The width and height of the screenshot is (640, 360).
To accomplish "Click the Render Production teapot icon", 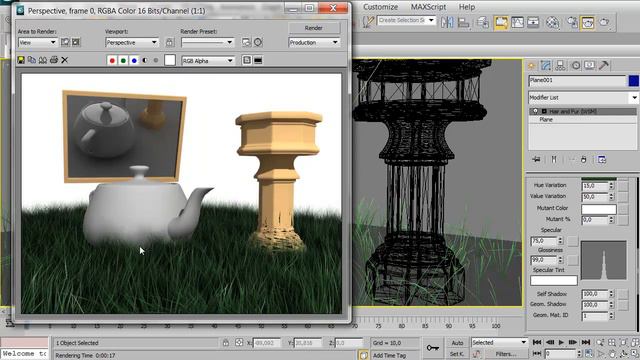I will click(x=604, y=22).
